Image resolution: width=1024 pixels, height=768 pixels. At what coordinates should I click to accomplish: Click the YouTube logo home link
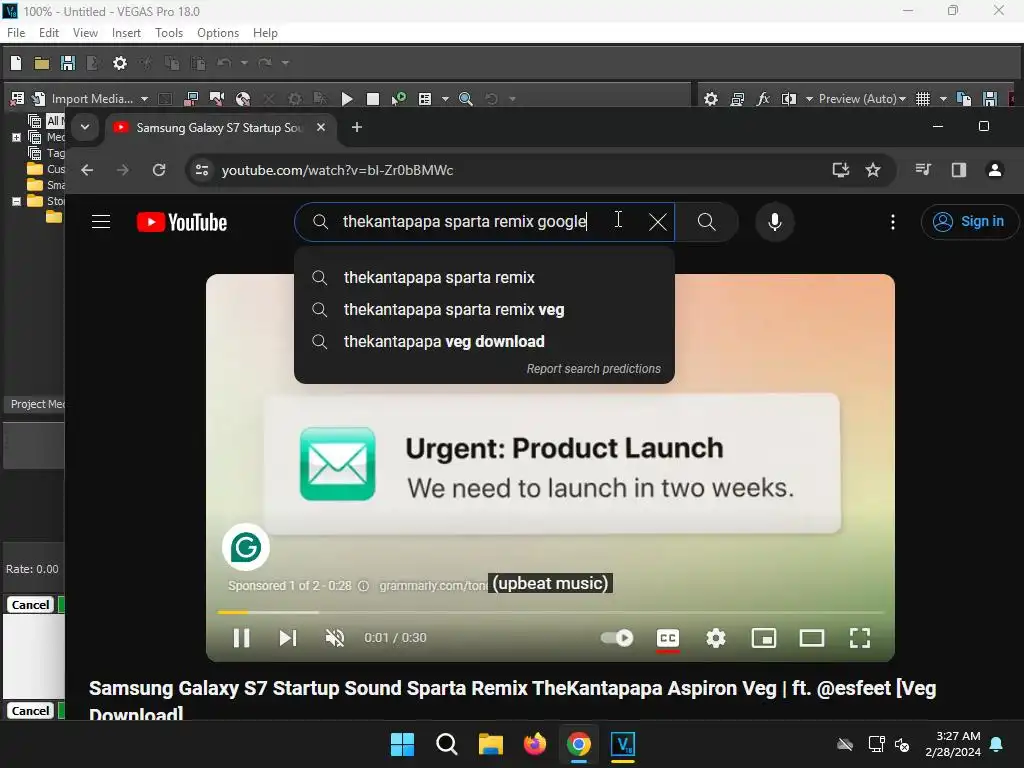click(x=182, y=222)
